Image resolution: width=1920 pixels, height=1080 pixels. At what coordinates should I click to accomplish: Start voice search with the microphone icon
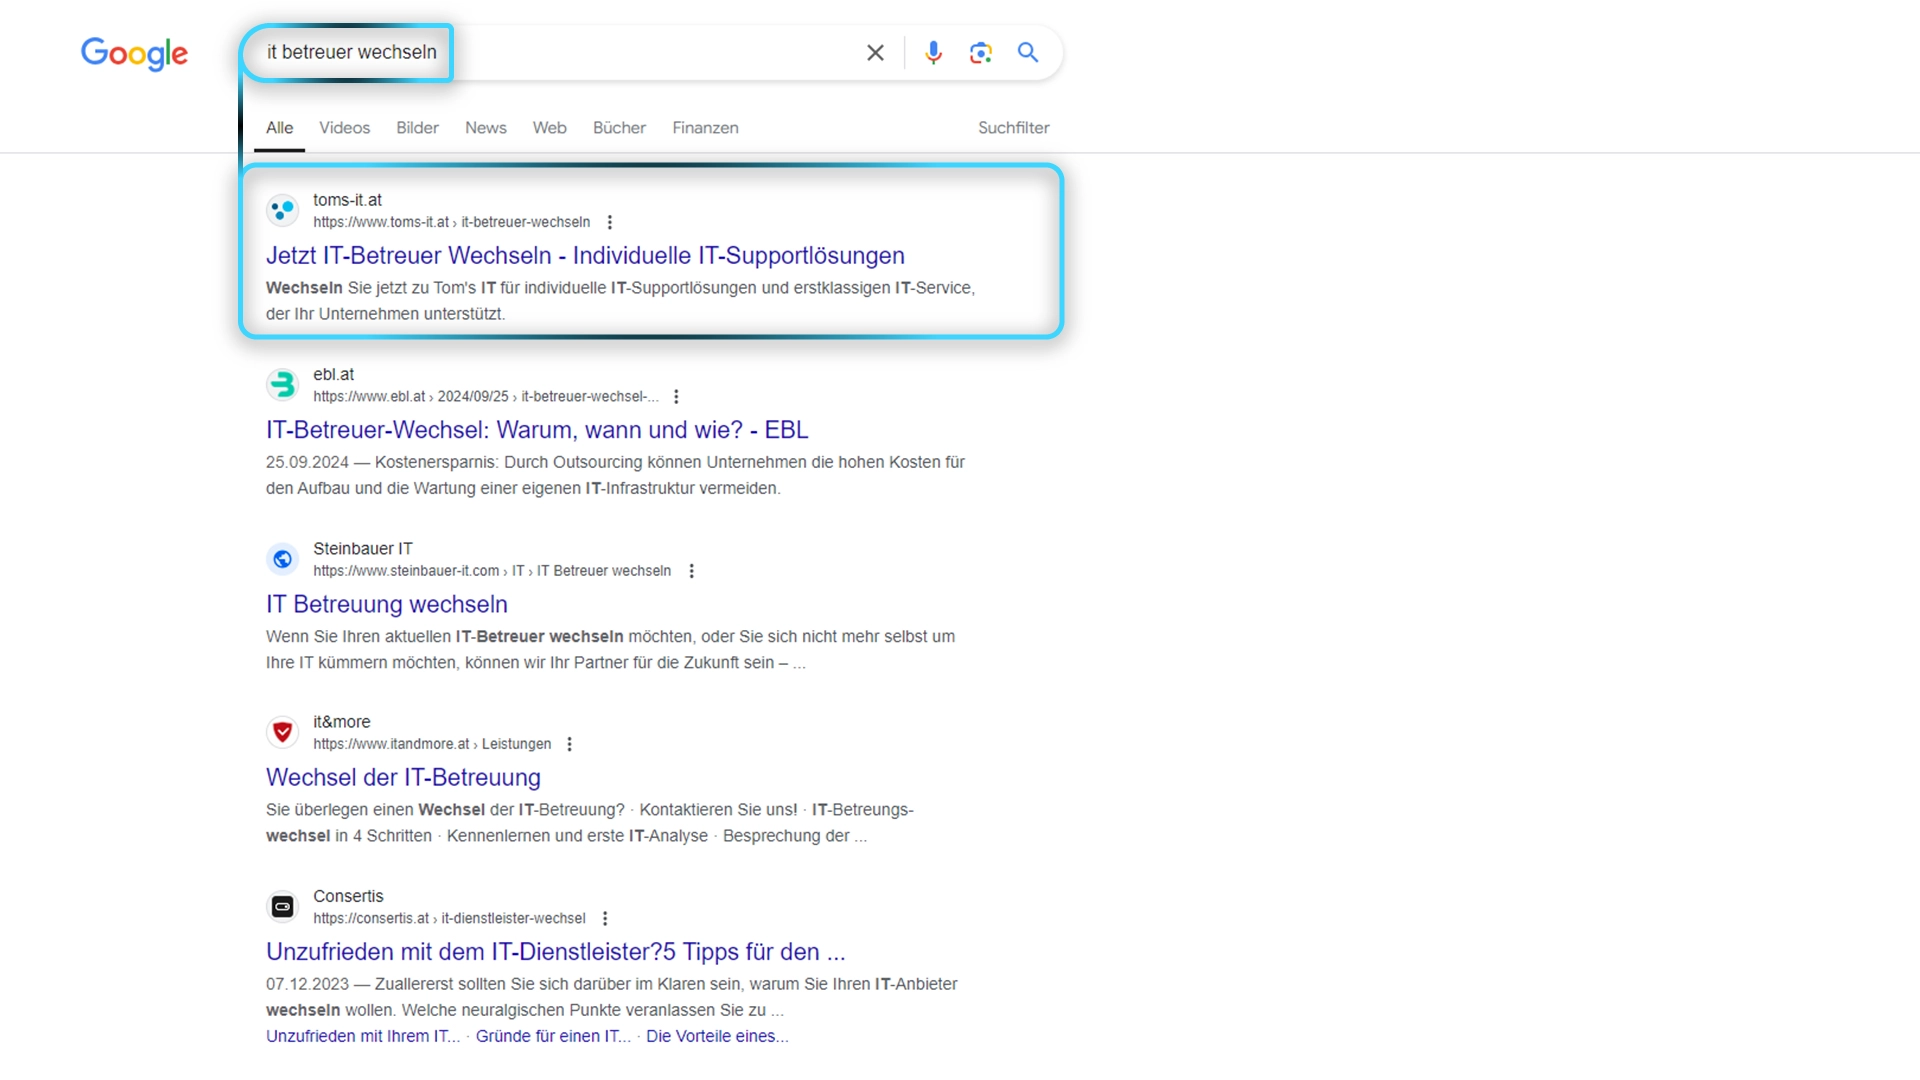(933, 53)
